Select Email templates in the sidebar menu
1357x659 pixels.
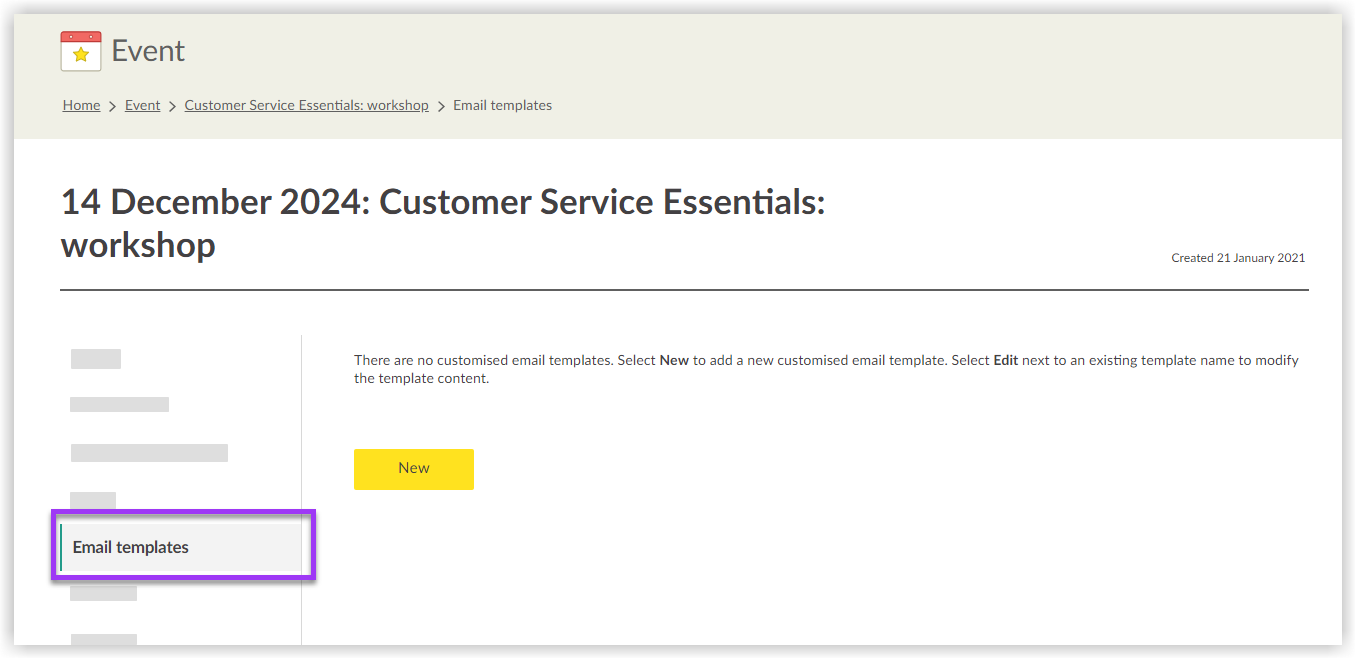131,548
